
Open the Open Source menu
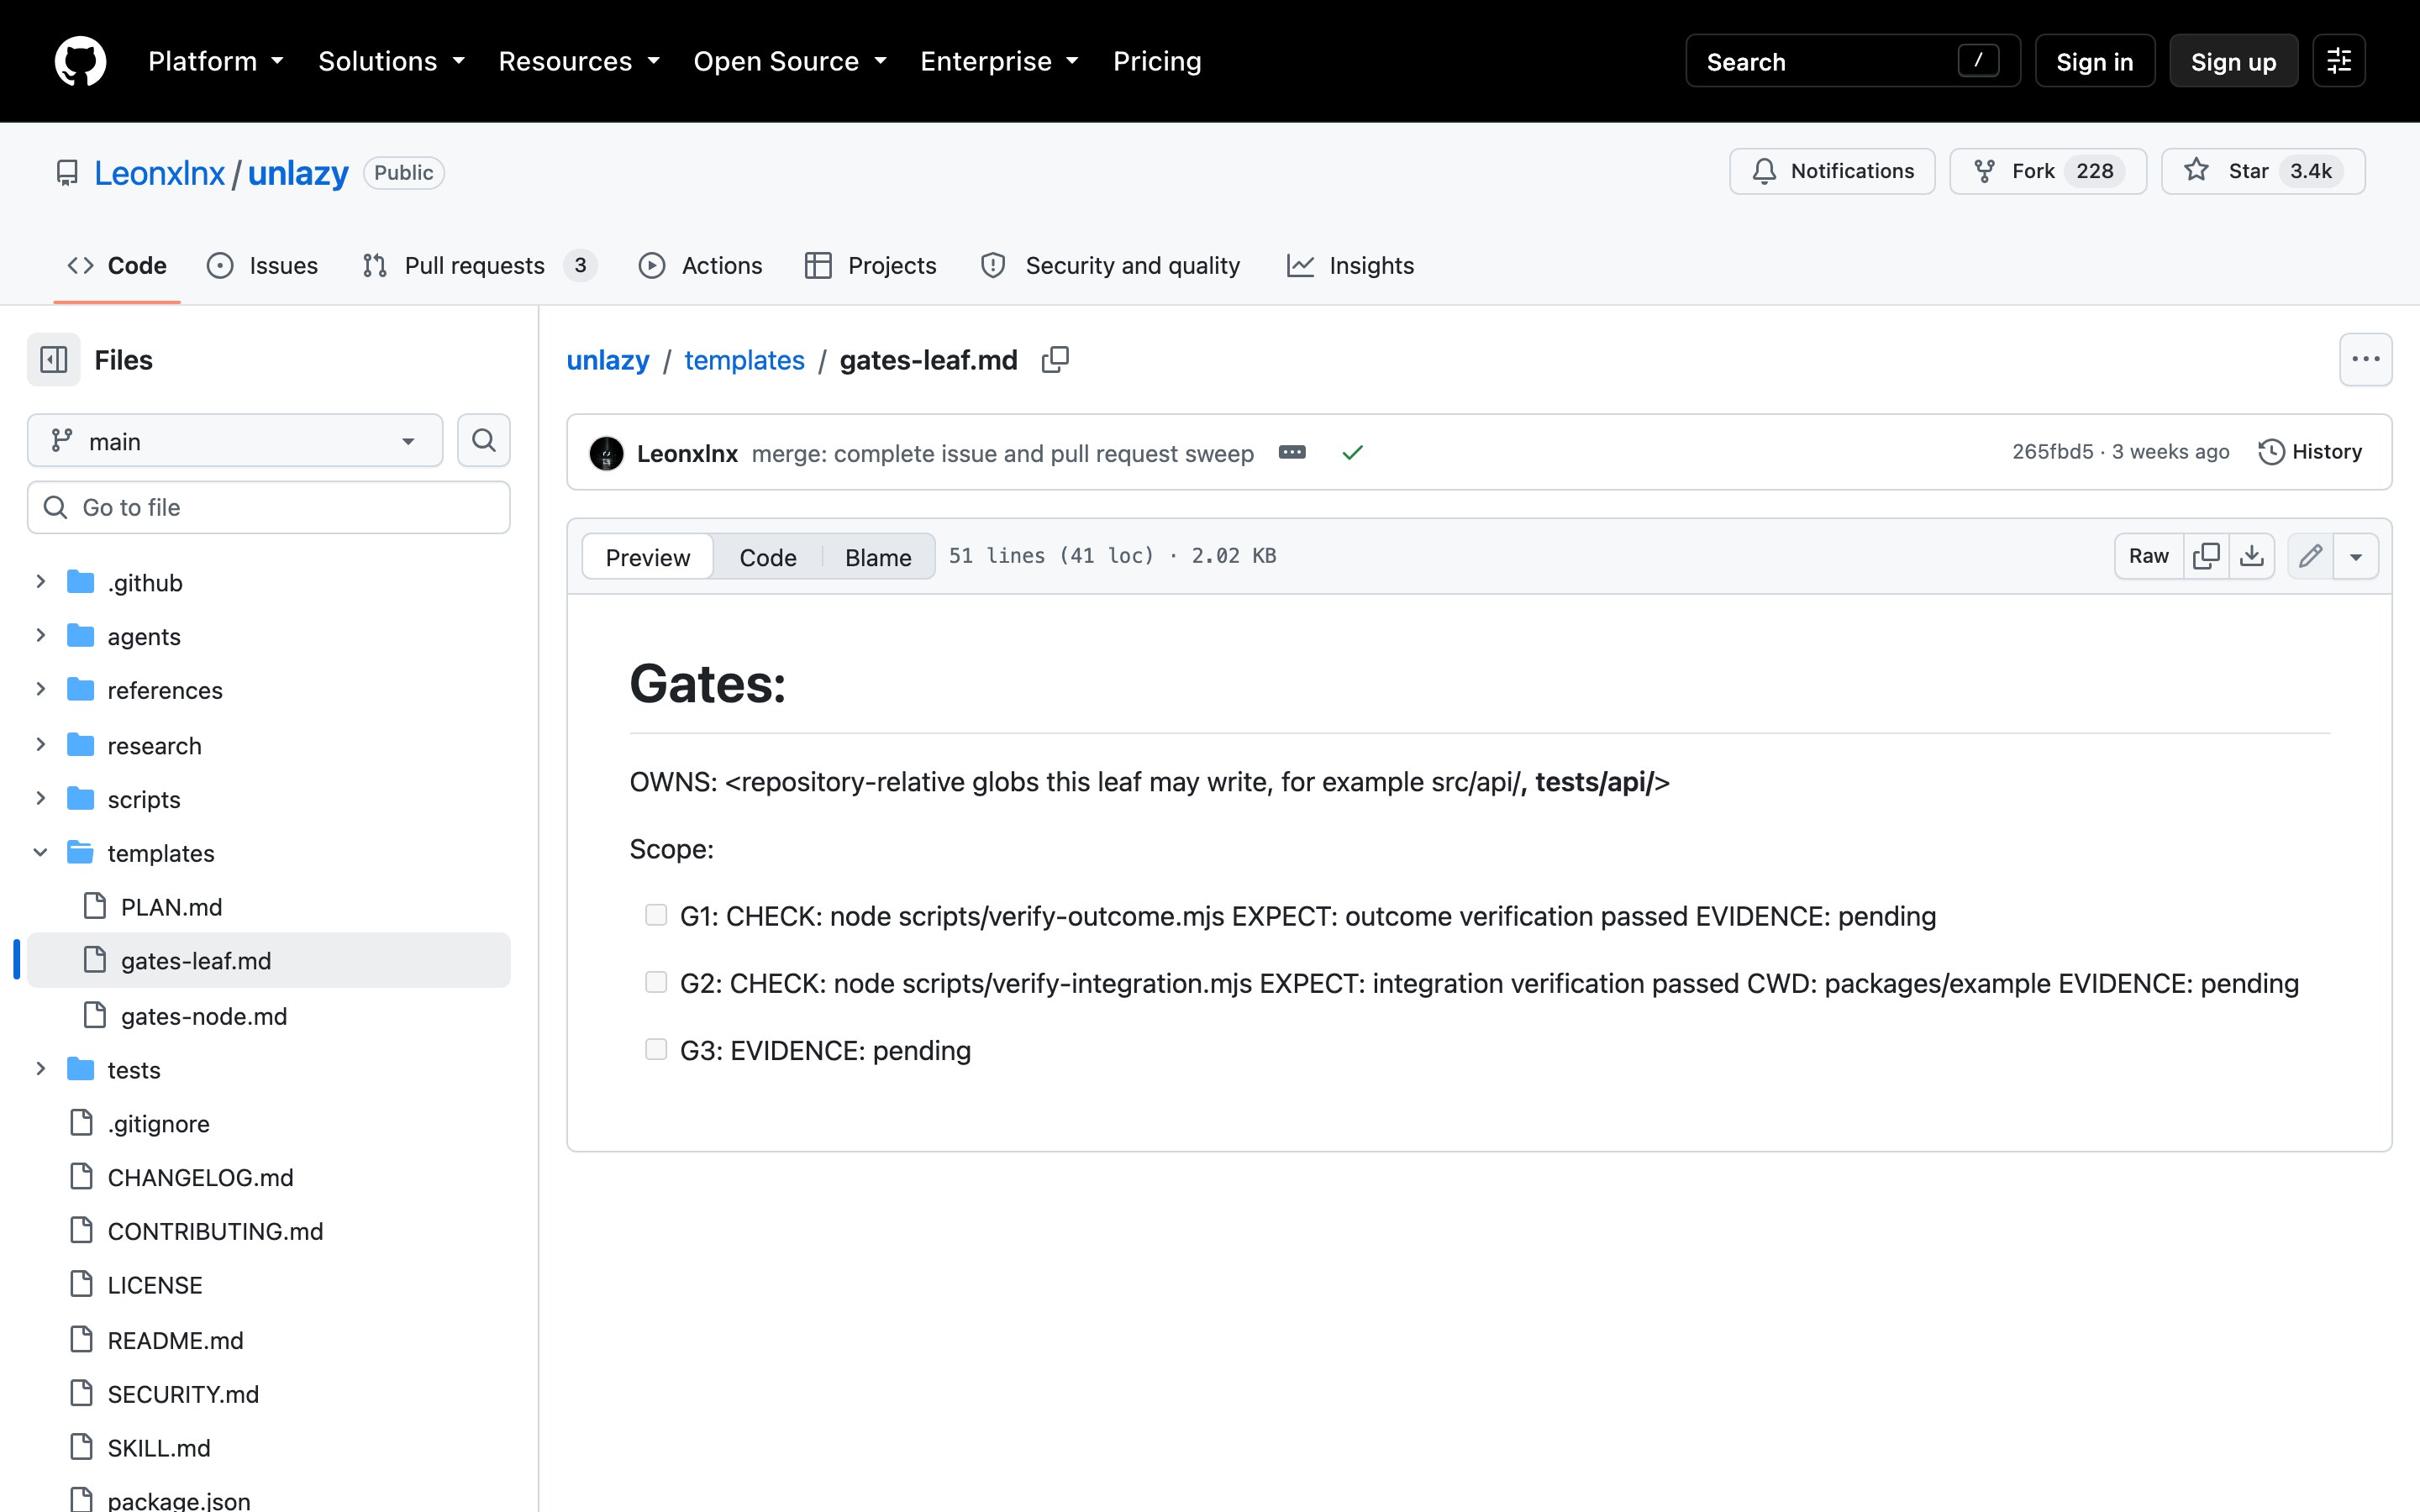pyautogui.click(x=791, y=61)
